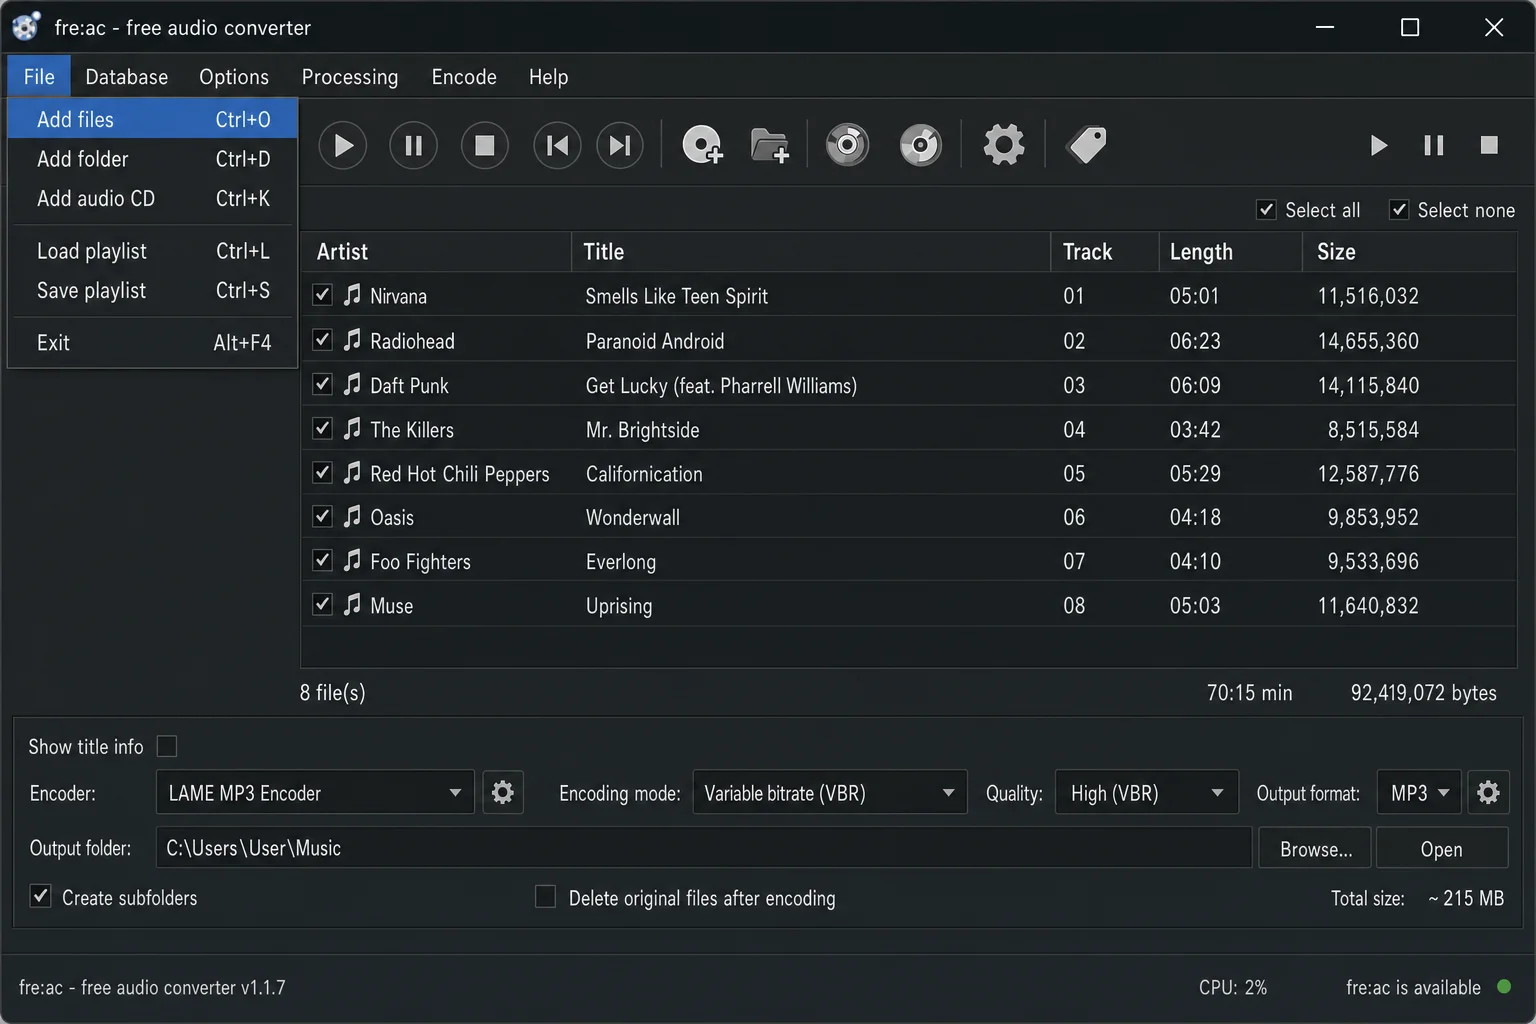1536x1024 pixels.
Task: Open the Options menu
Action: pos(234,77)
